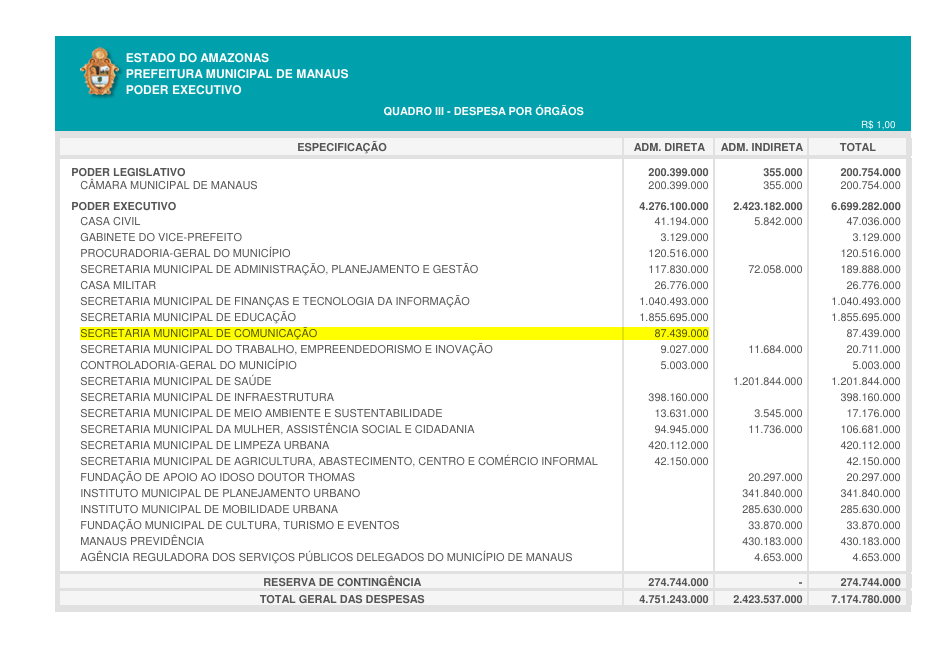Screen dimensions: 946x659
Task: Click the Manaus Previdência row label
Action: tap(142, 541)
